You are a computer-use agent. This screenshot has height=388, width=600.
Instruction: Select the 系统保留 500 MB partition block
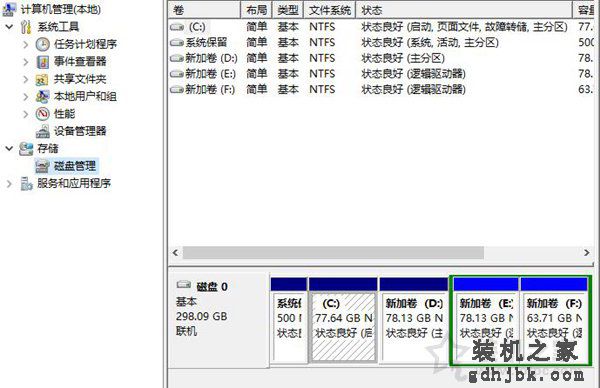tap(289, 320)
